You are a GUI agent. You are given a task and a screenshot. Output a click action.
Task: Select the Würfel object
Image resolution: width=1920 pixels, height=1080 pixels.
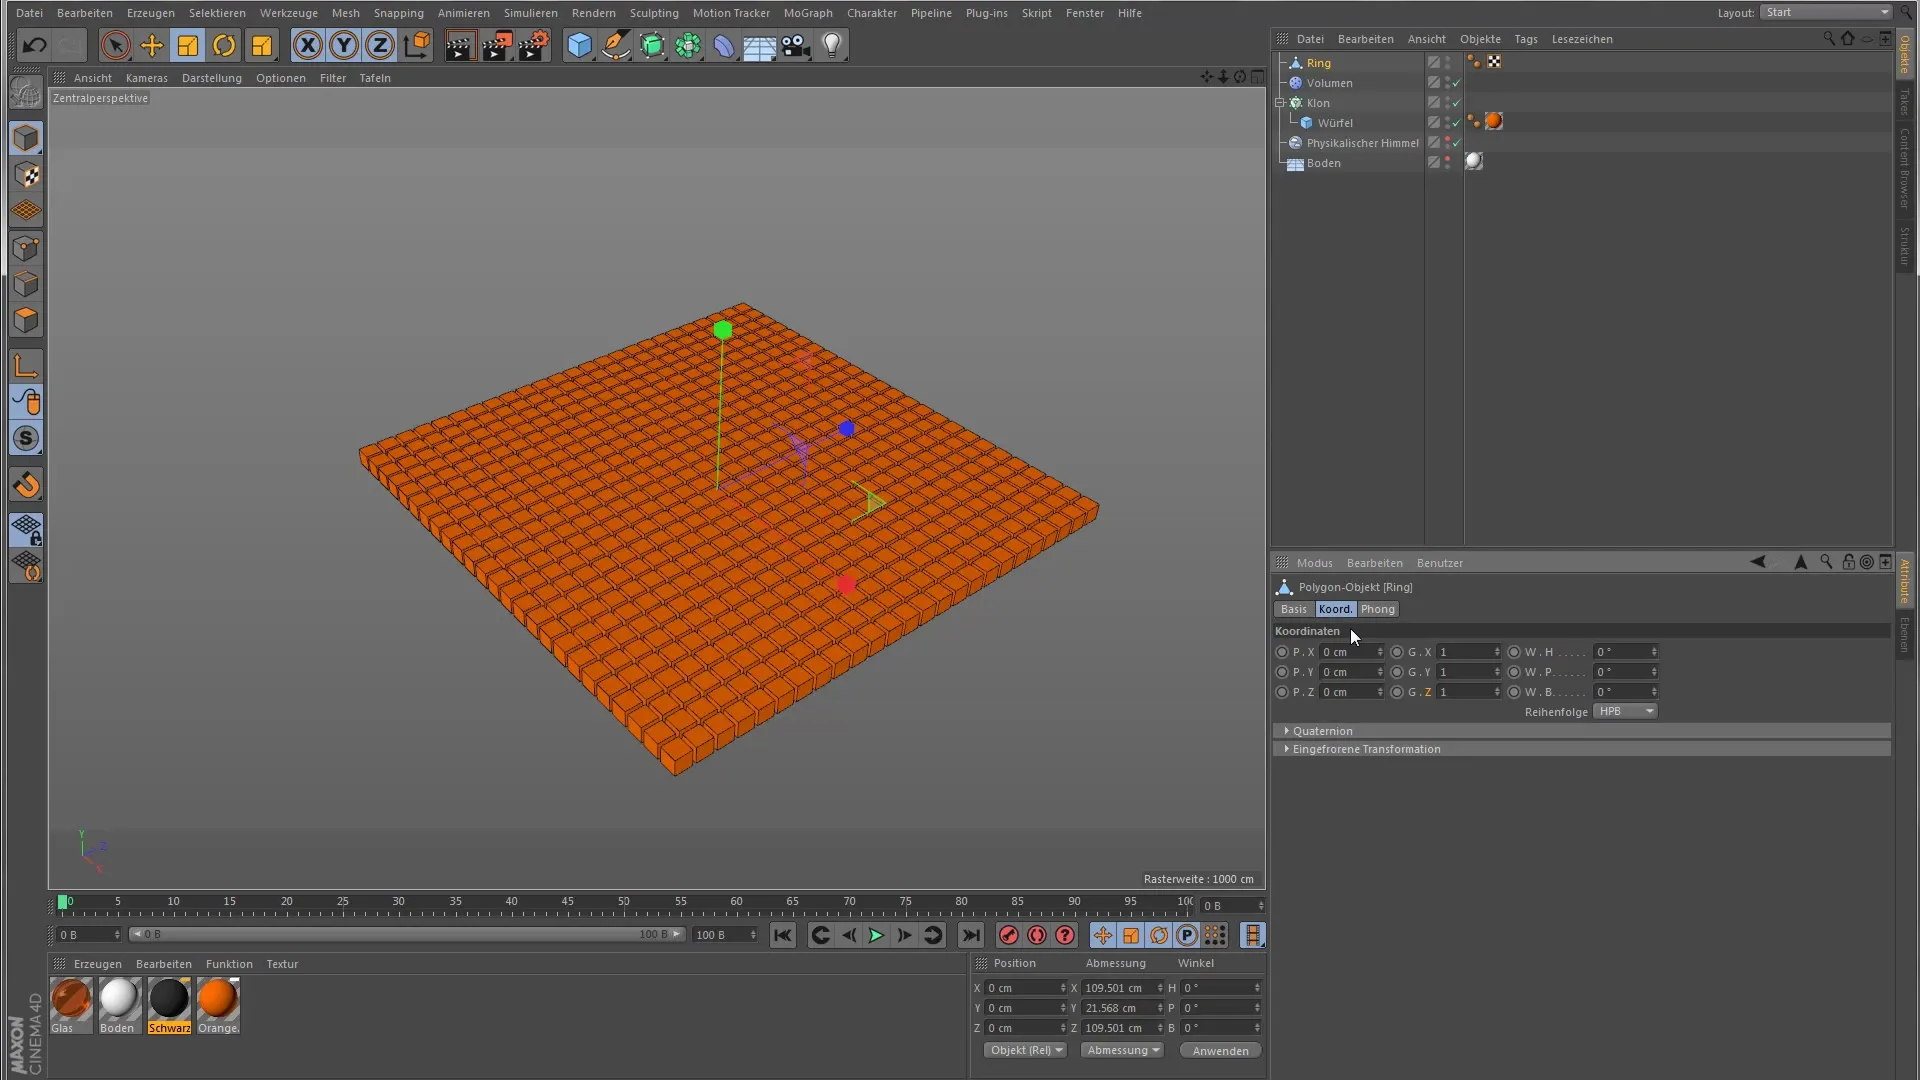click(x=1335, y=123)
